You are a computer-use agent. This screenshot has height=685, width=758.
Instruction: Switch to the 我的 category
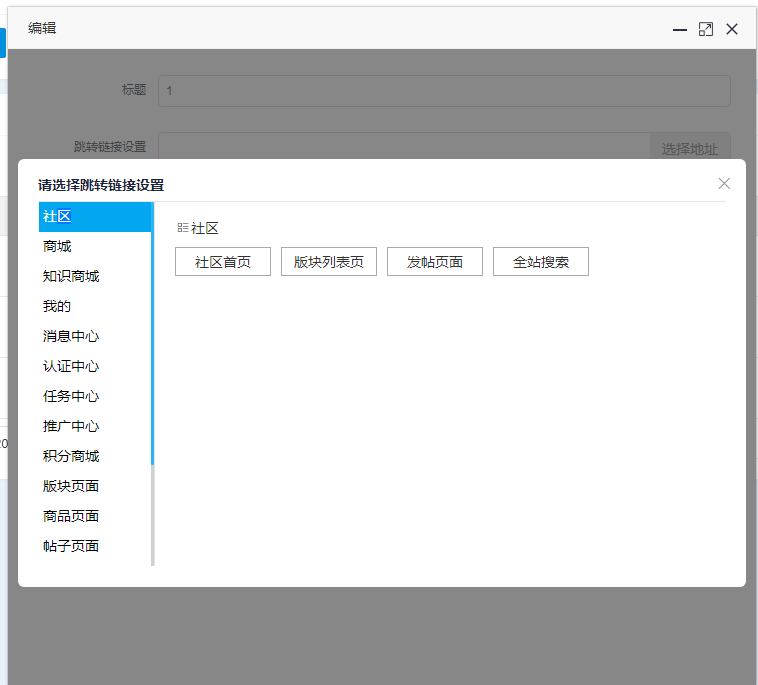click(95, 306)
